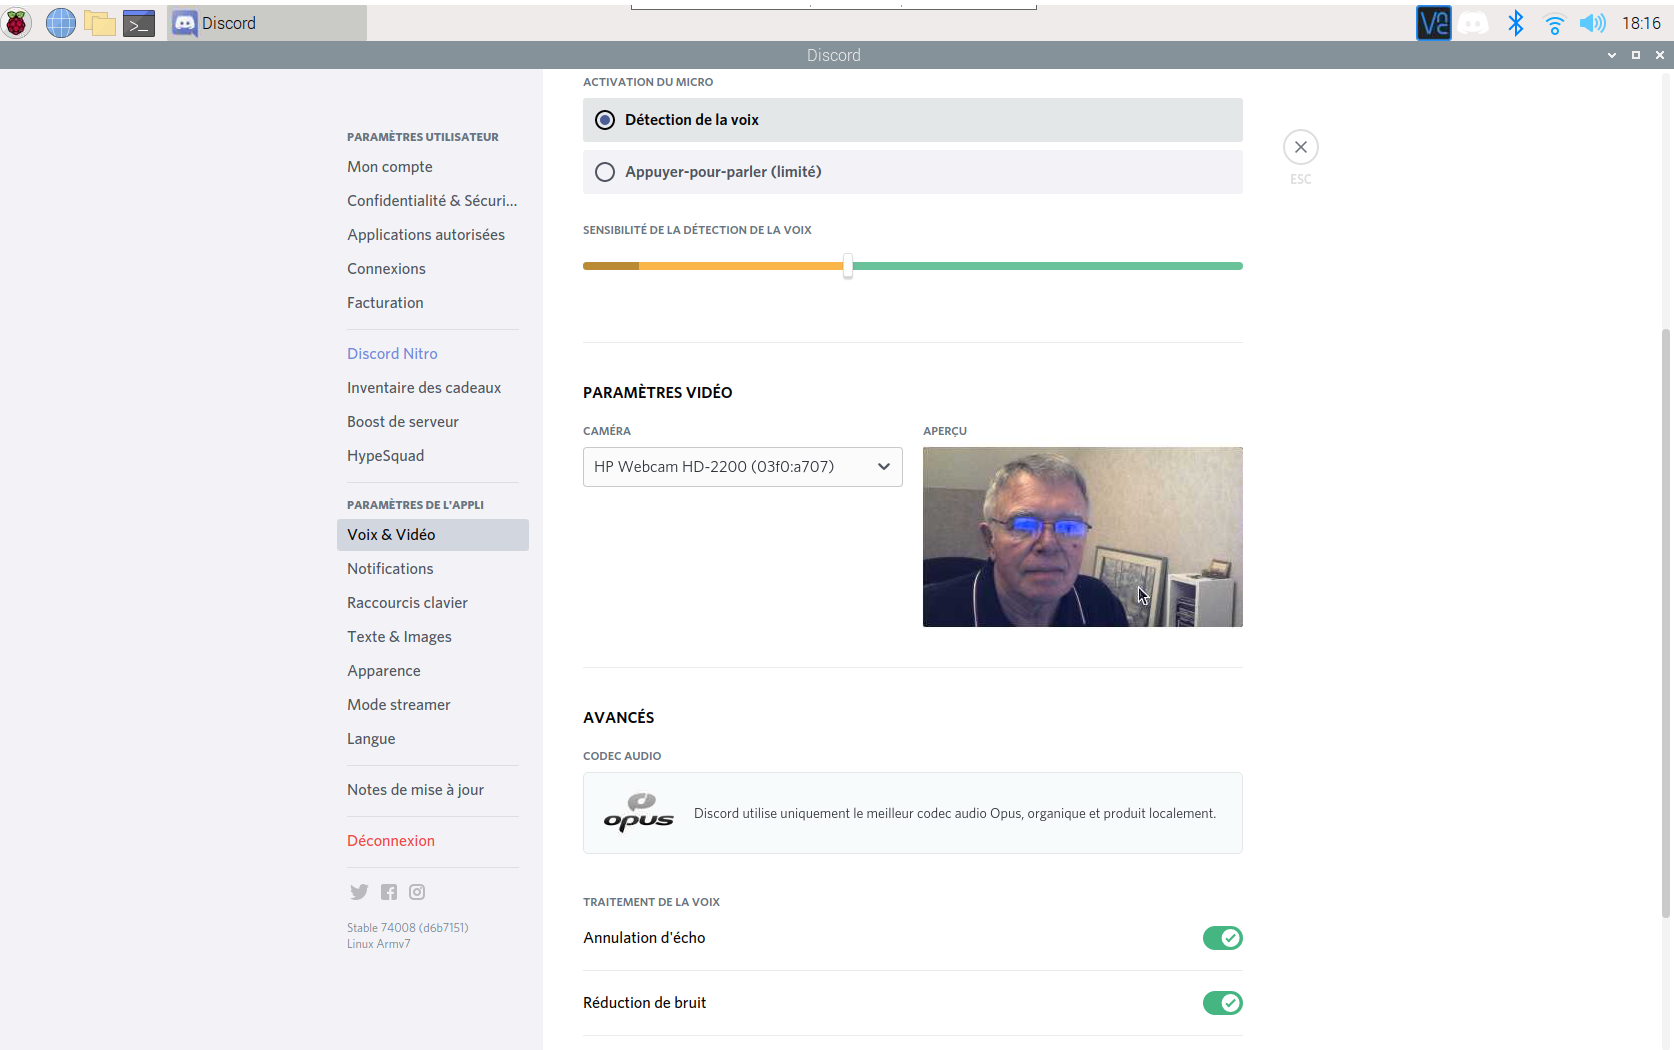Click the Opus codec logo
Image resolution: width=1674 pixels, height=1050 pixels.
(x=638, y=812)
